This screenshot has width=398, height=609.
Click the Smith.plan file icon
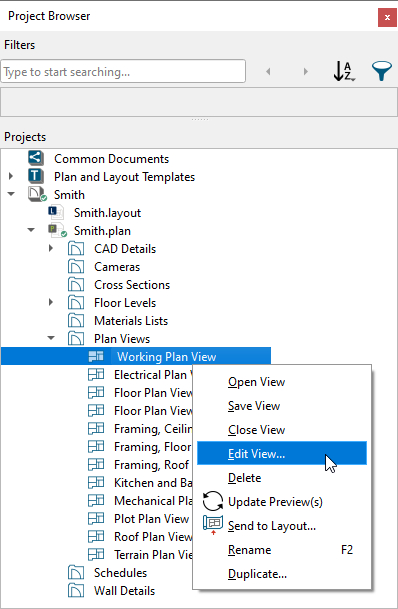point(57,230)
